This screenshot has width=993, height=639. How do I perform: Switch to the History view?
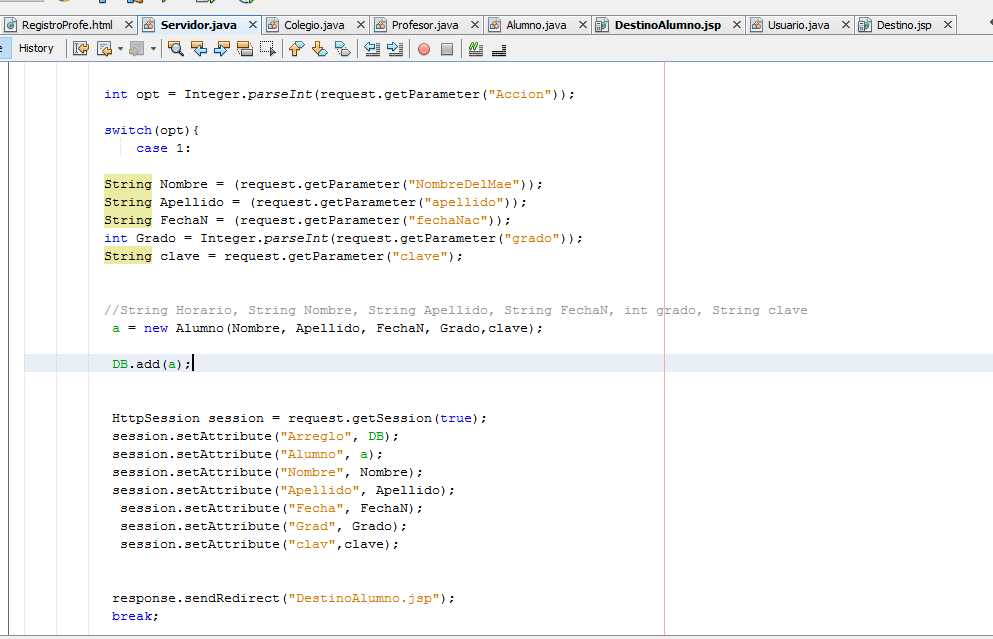point(36,49)
